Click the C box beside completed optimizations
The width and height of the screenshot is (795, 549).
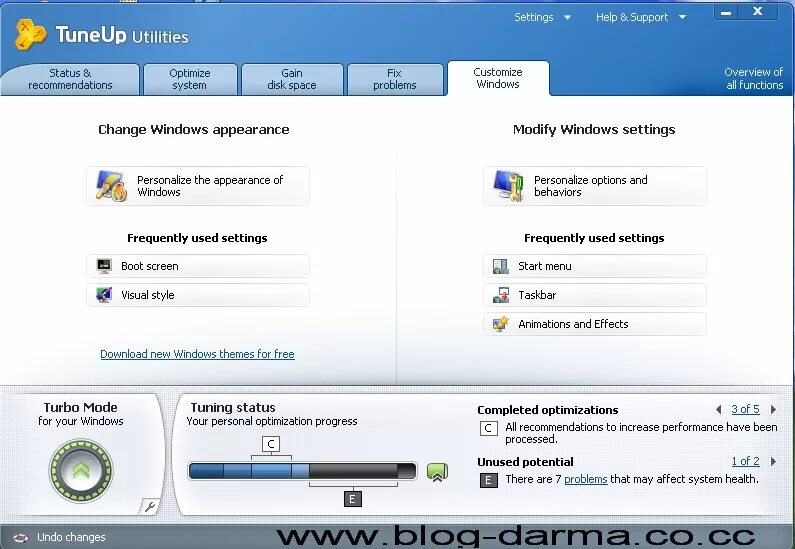[x=488, y=428]
